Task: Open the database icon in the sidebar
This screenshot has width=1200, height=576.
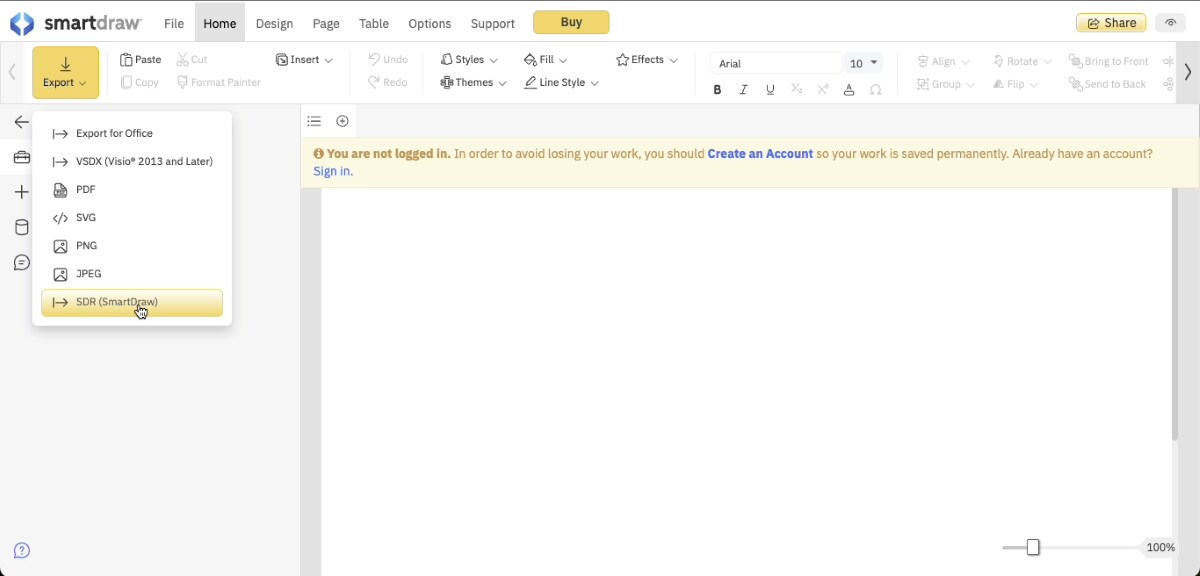Action: coord(21,227)
